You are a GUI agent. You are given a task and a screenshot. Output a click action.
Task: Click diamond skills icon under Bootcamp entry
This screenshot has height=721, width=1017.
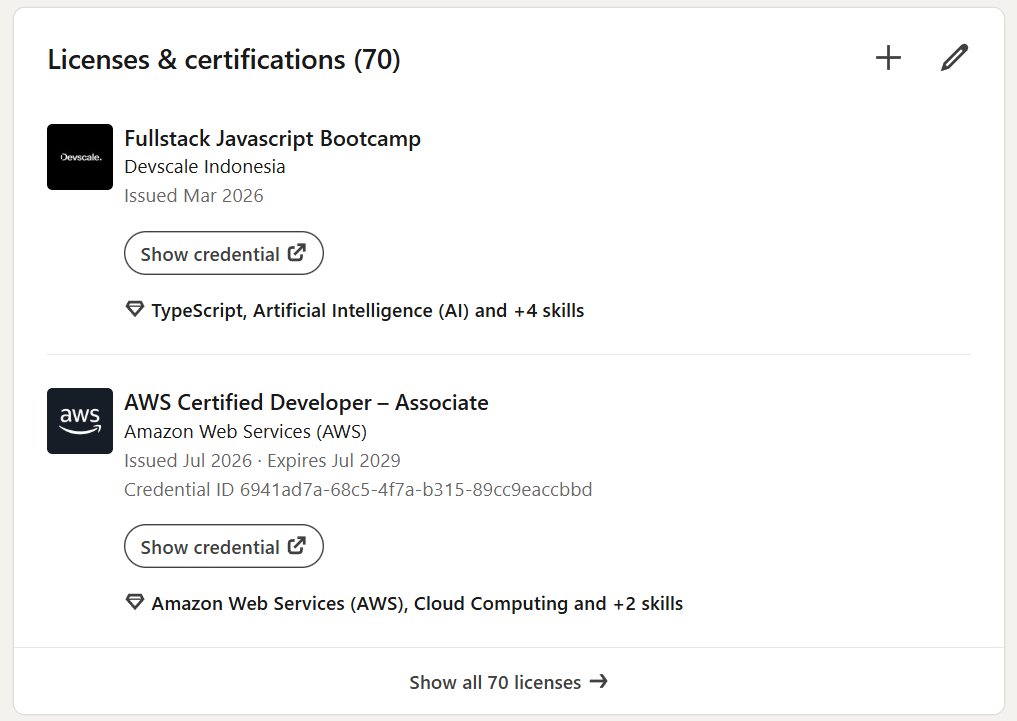pyautogui.click(x=134, y=309)
